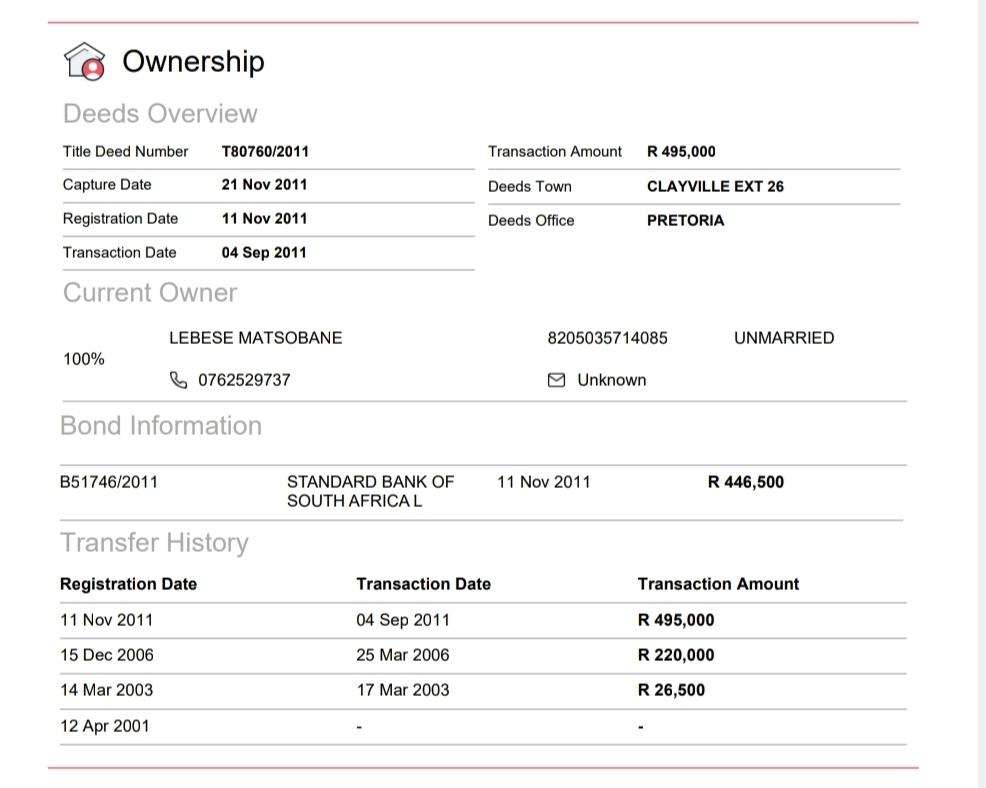986x788 pixels.
Task: Select transaction date 04 Sep 2011 in Transfer History
Action: (403, 620)
